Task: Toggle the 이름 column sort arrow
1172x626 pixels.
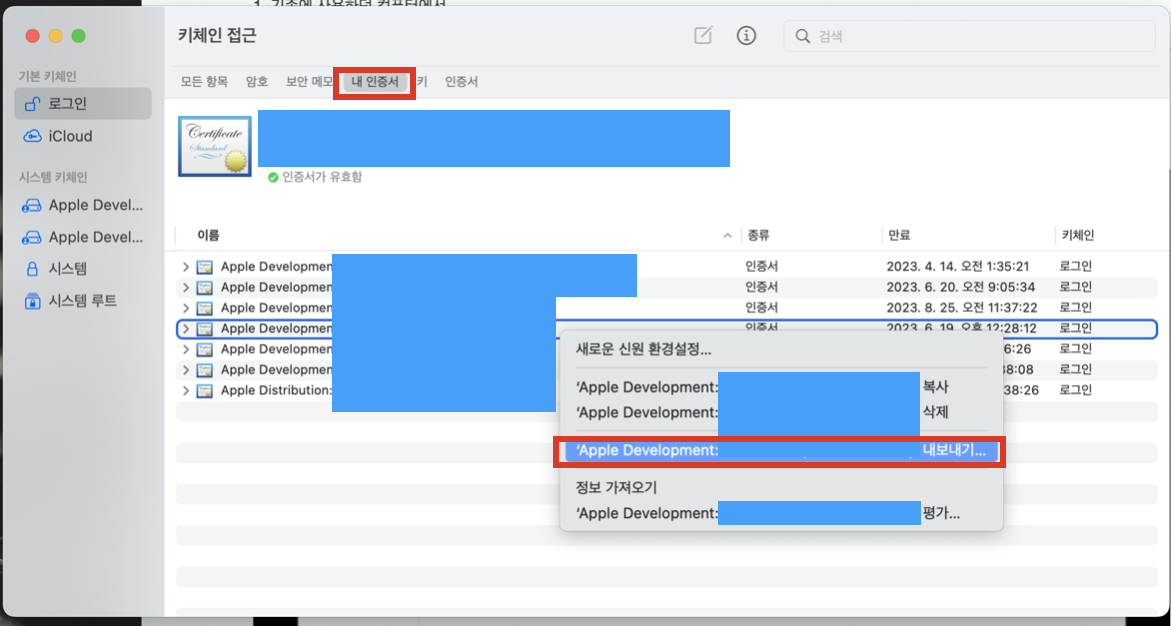Action: coord(727,235)
